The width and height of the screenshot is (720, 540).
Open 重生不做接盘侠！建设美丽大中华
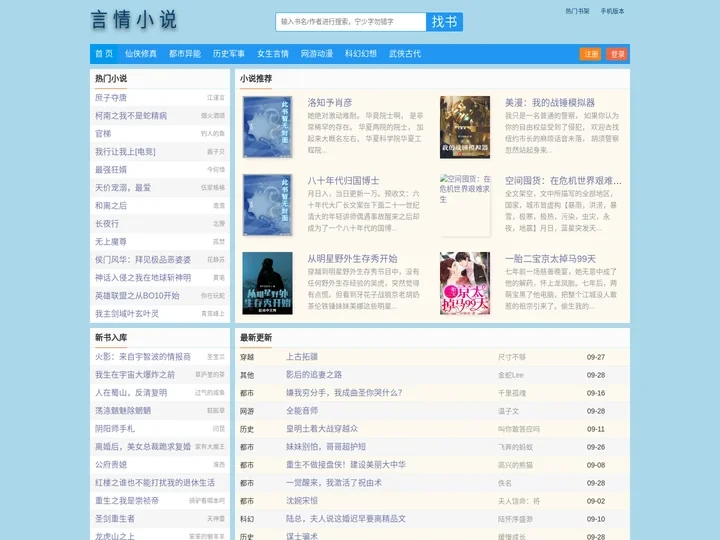pos(346,465)
